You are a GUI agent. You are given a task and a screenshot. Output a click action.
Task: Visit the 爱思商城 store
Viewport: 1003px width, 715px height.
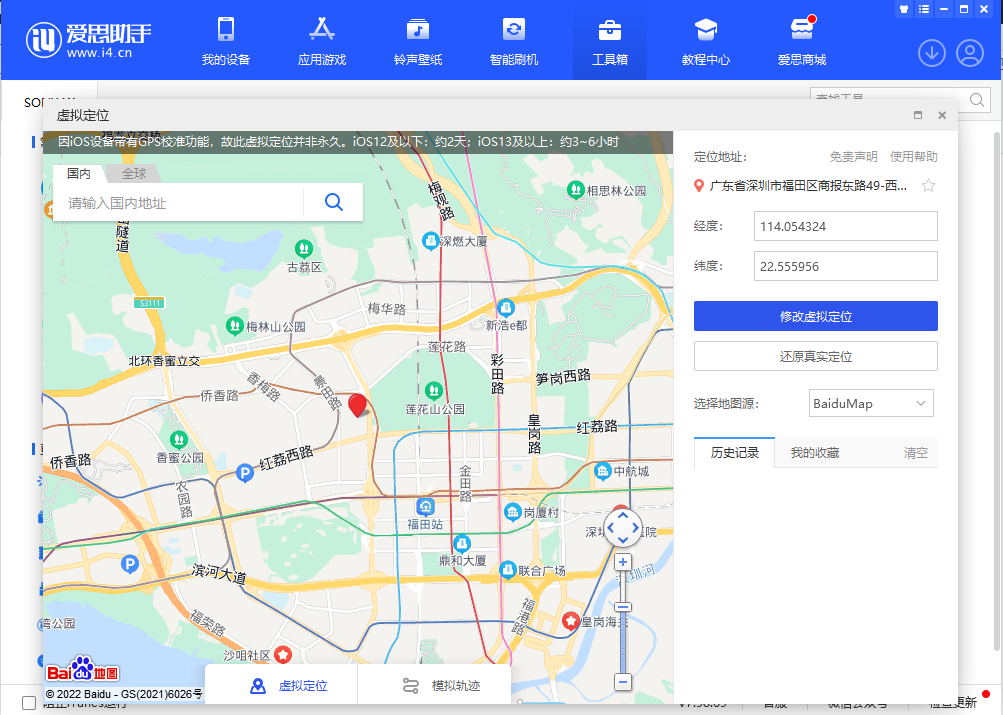point(802,41)
